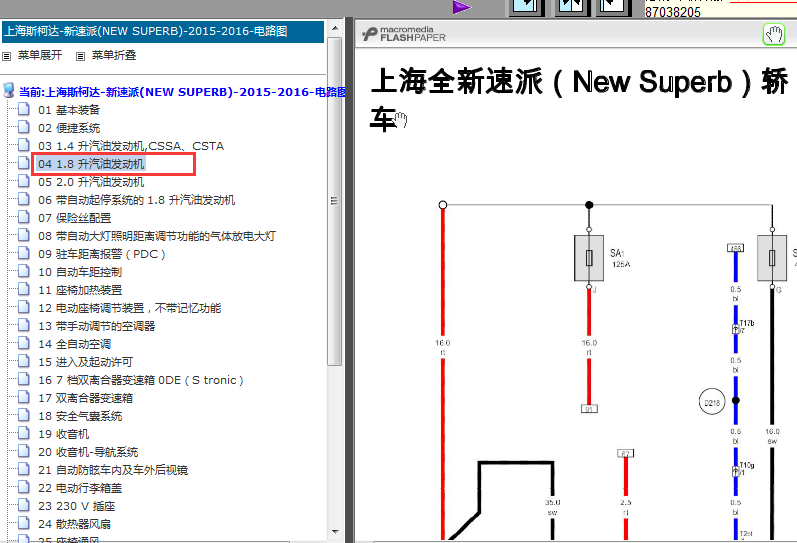
Task: Click the tree panel scroll up arrow
Action: (334, 28)
